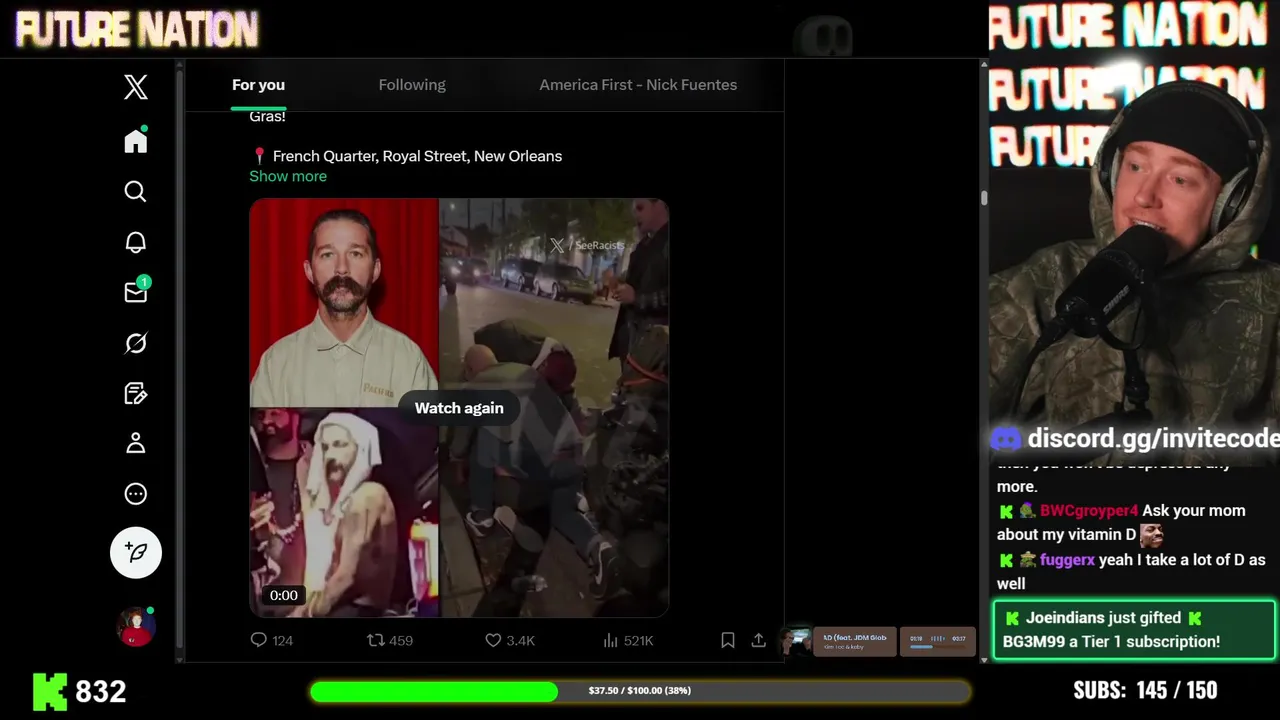Open Messages envelope with 1 unread
The width and height of the screenshot is (1280, 720).
point(136,292)
